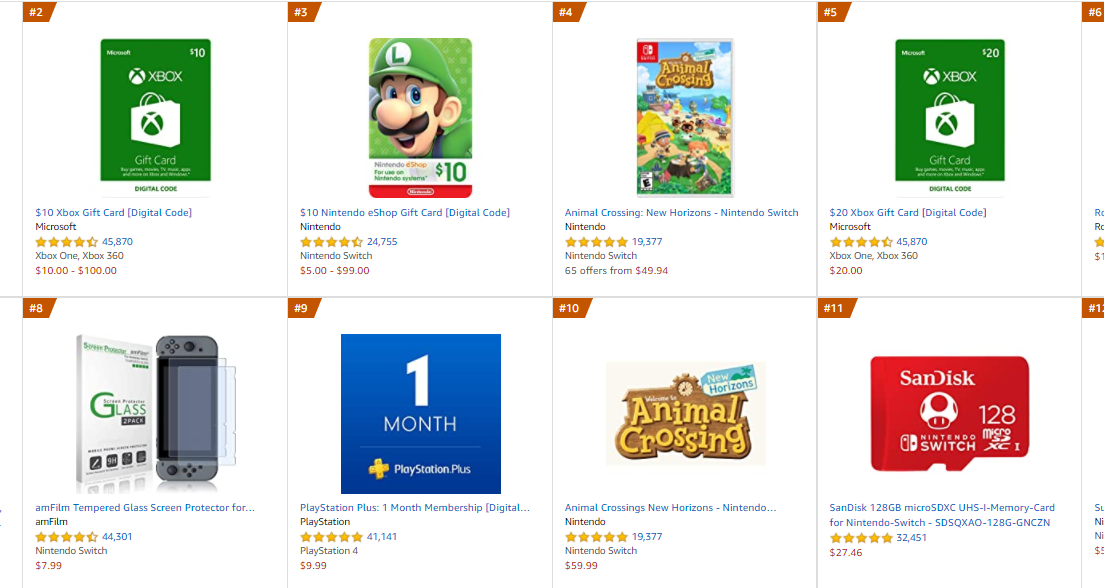Open the $10 Xbox Gift Card image

click(156, 118)
